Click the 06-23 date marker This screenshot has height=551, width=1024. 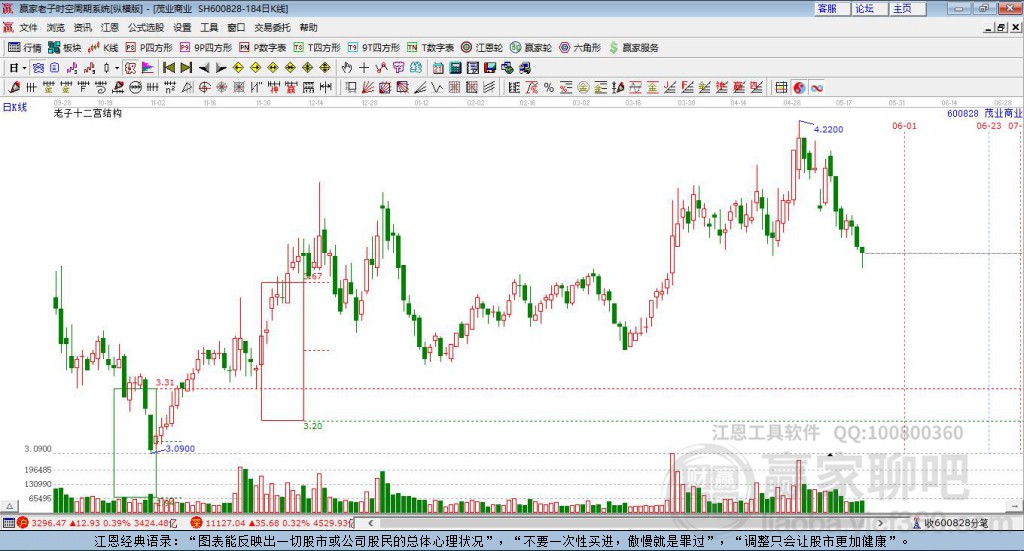pos(989,125)
